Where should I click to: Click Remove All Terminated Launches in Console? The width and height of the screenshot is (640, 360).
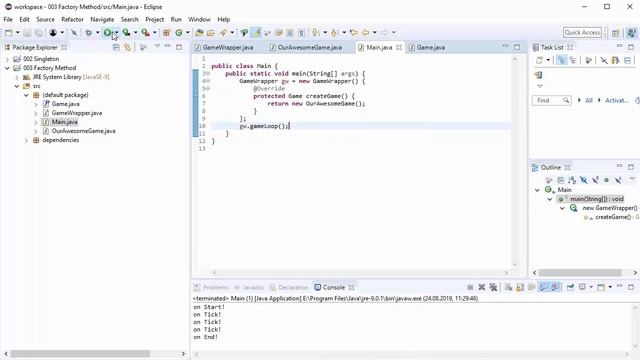(493, 287)
